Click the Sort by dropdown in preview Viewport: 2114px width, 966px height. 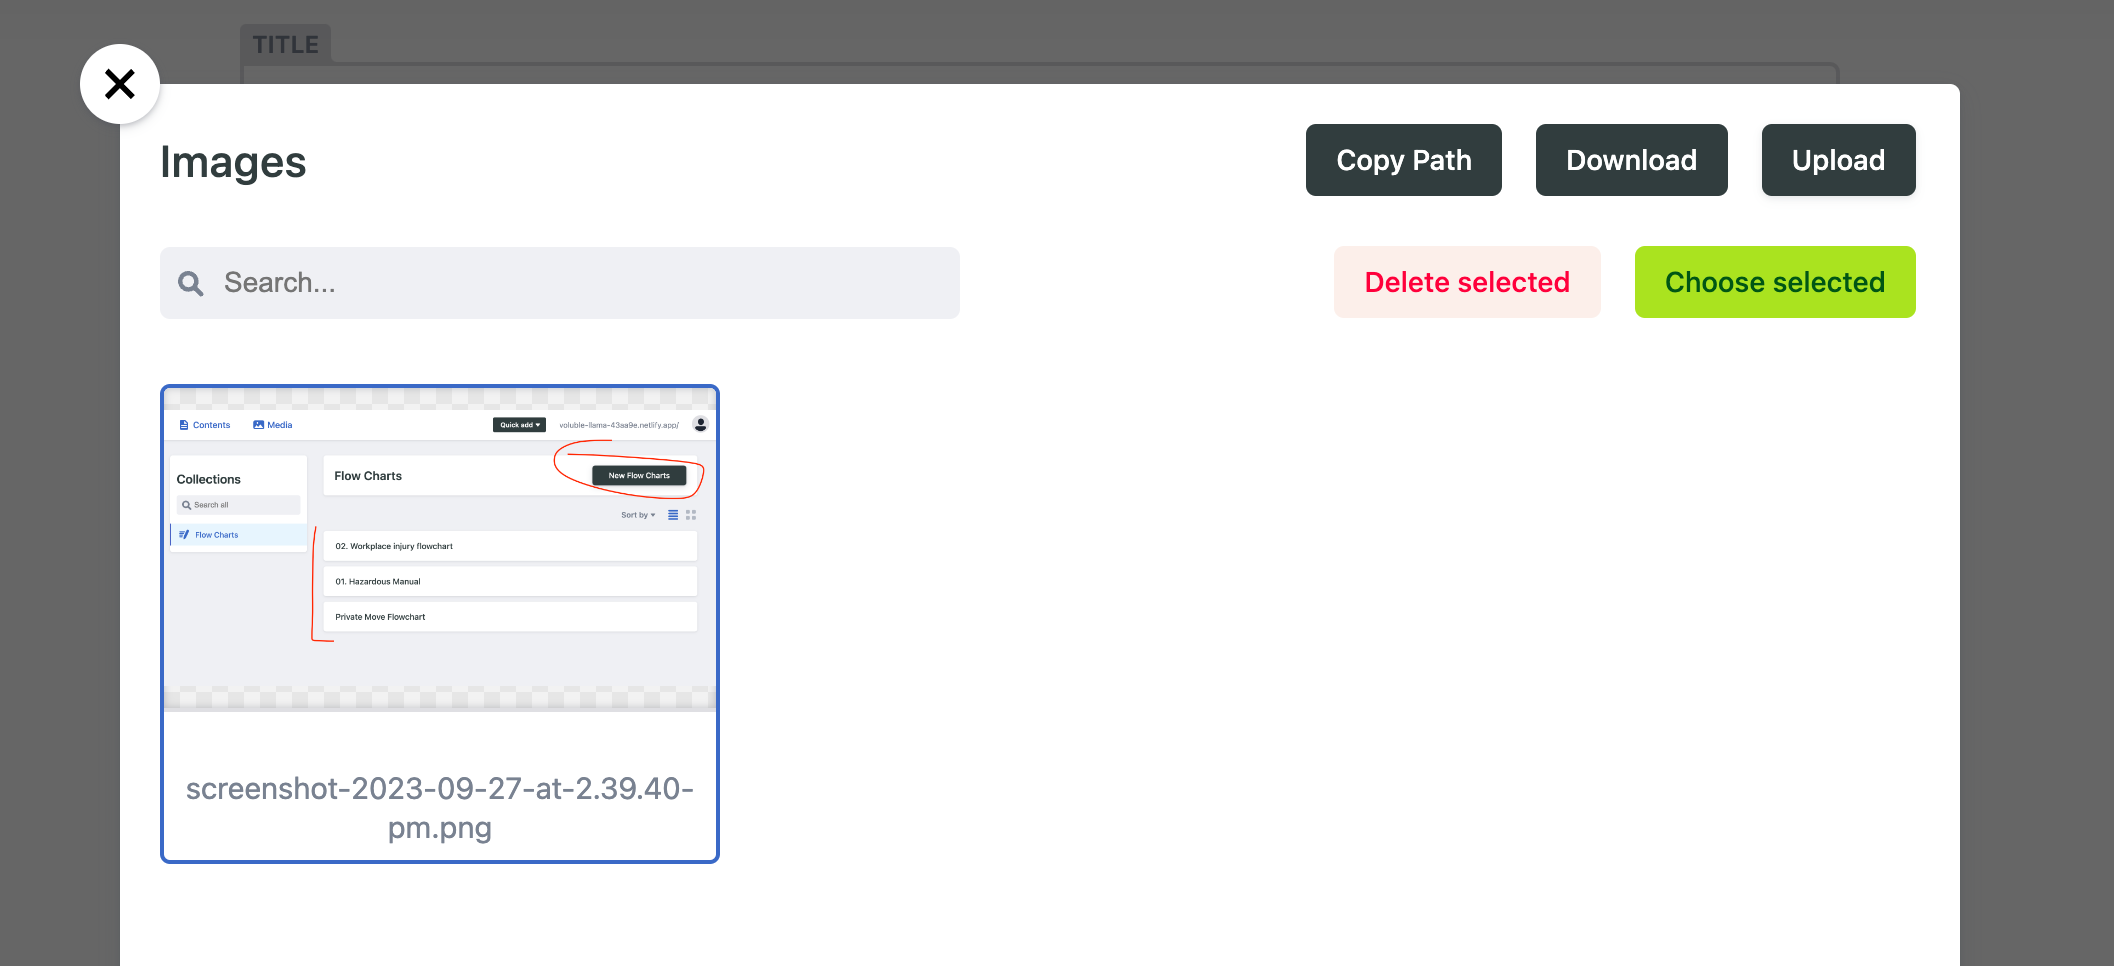[638, 515]
